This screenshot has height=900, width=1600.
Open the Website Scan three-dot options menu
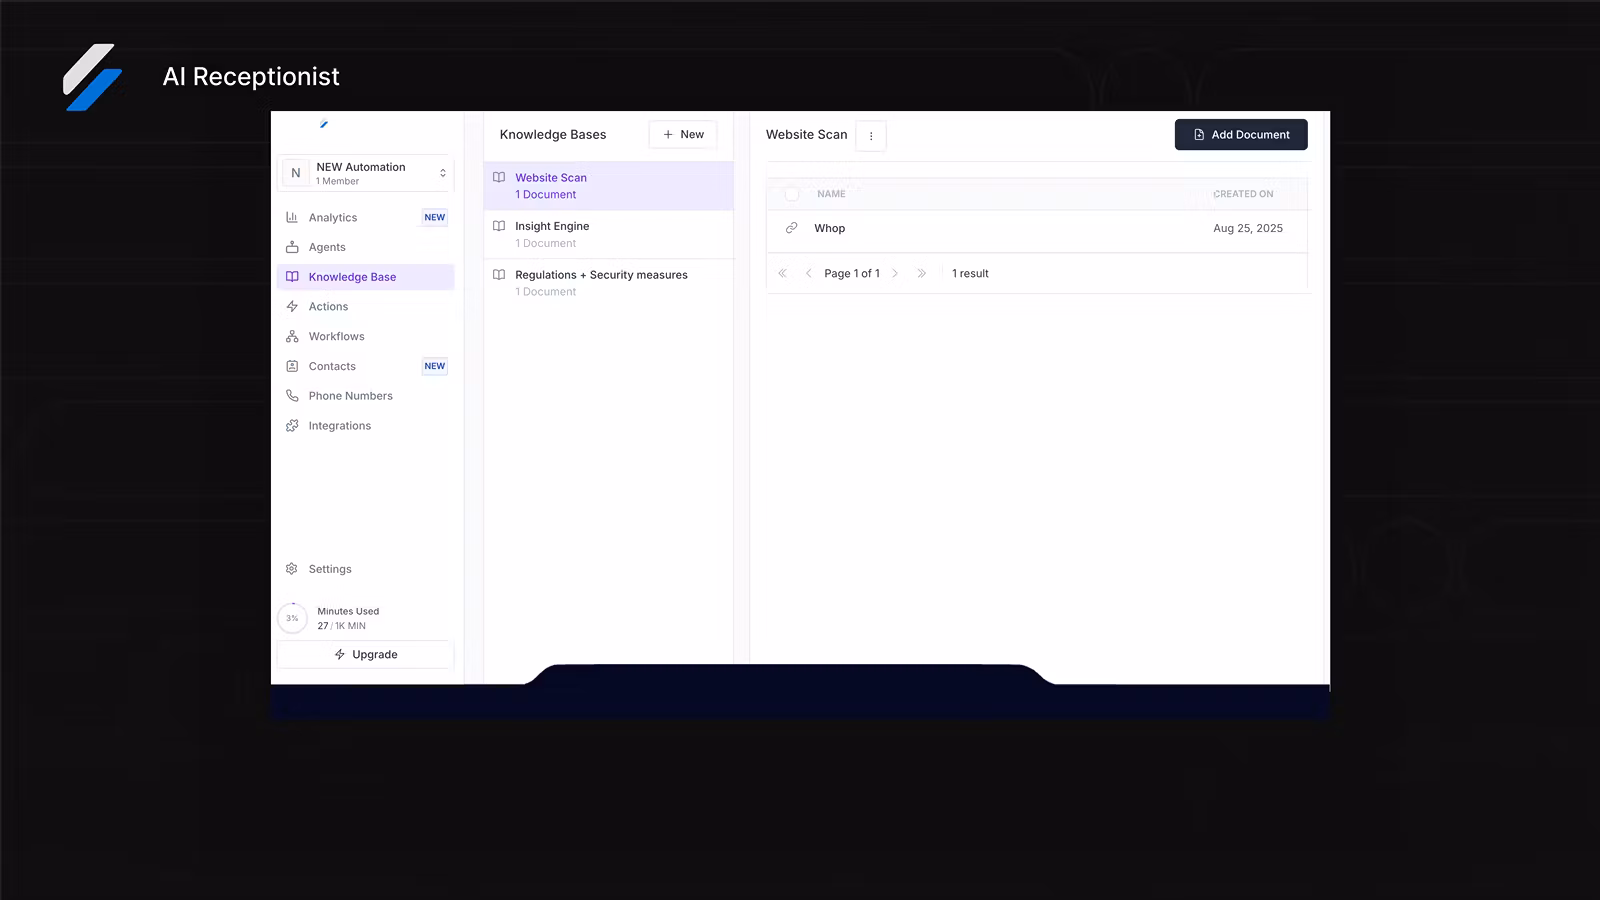871,136
